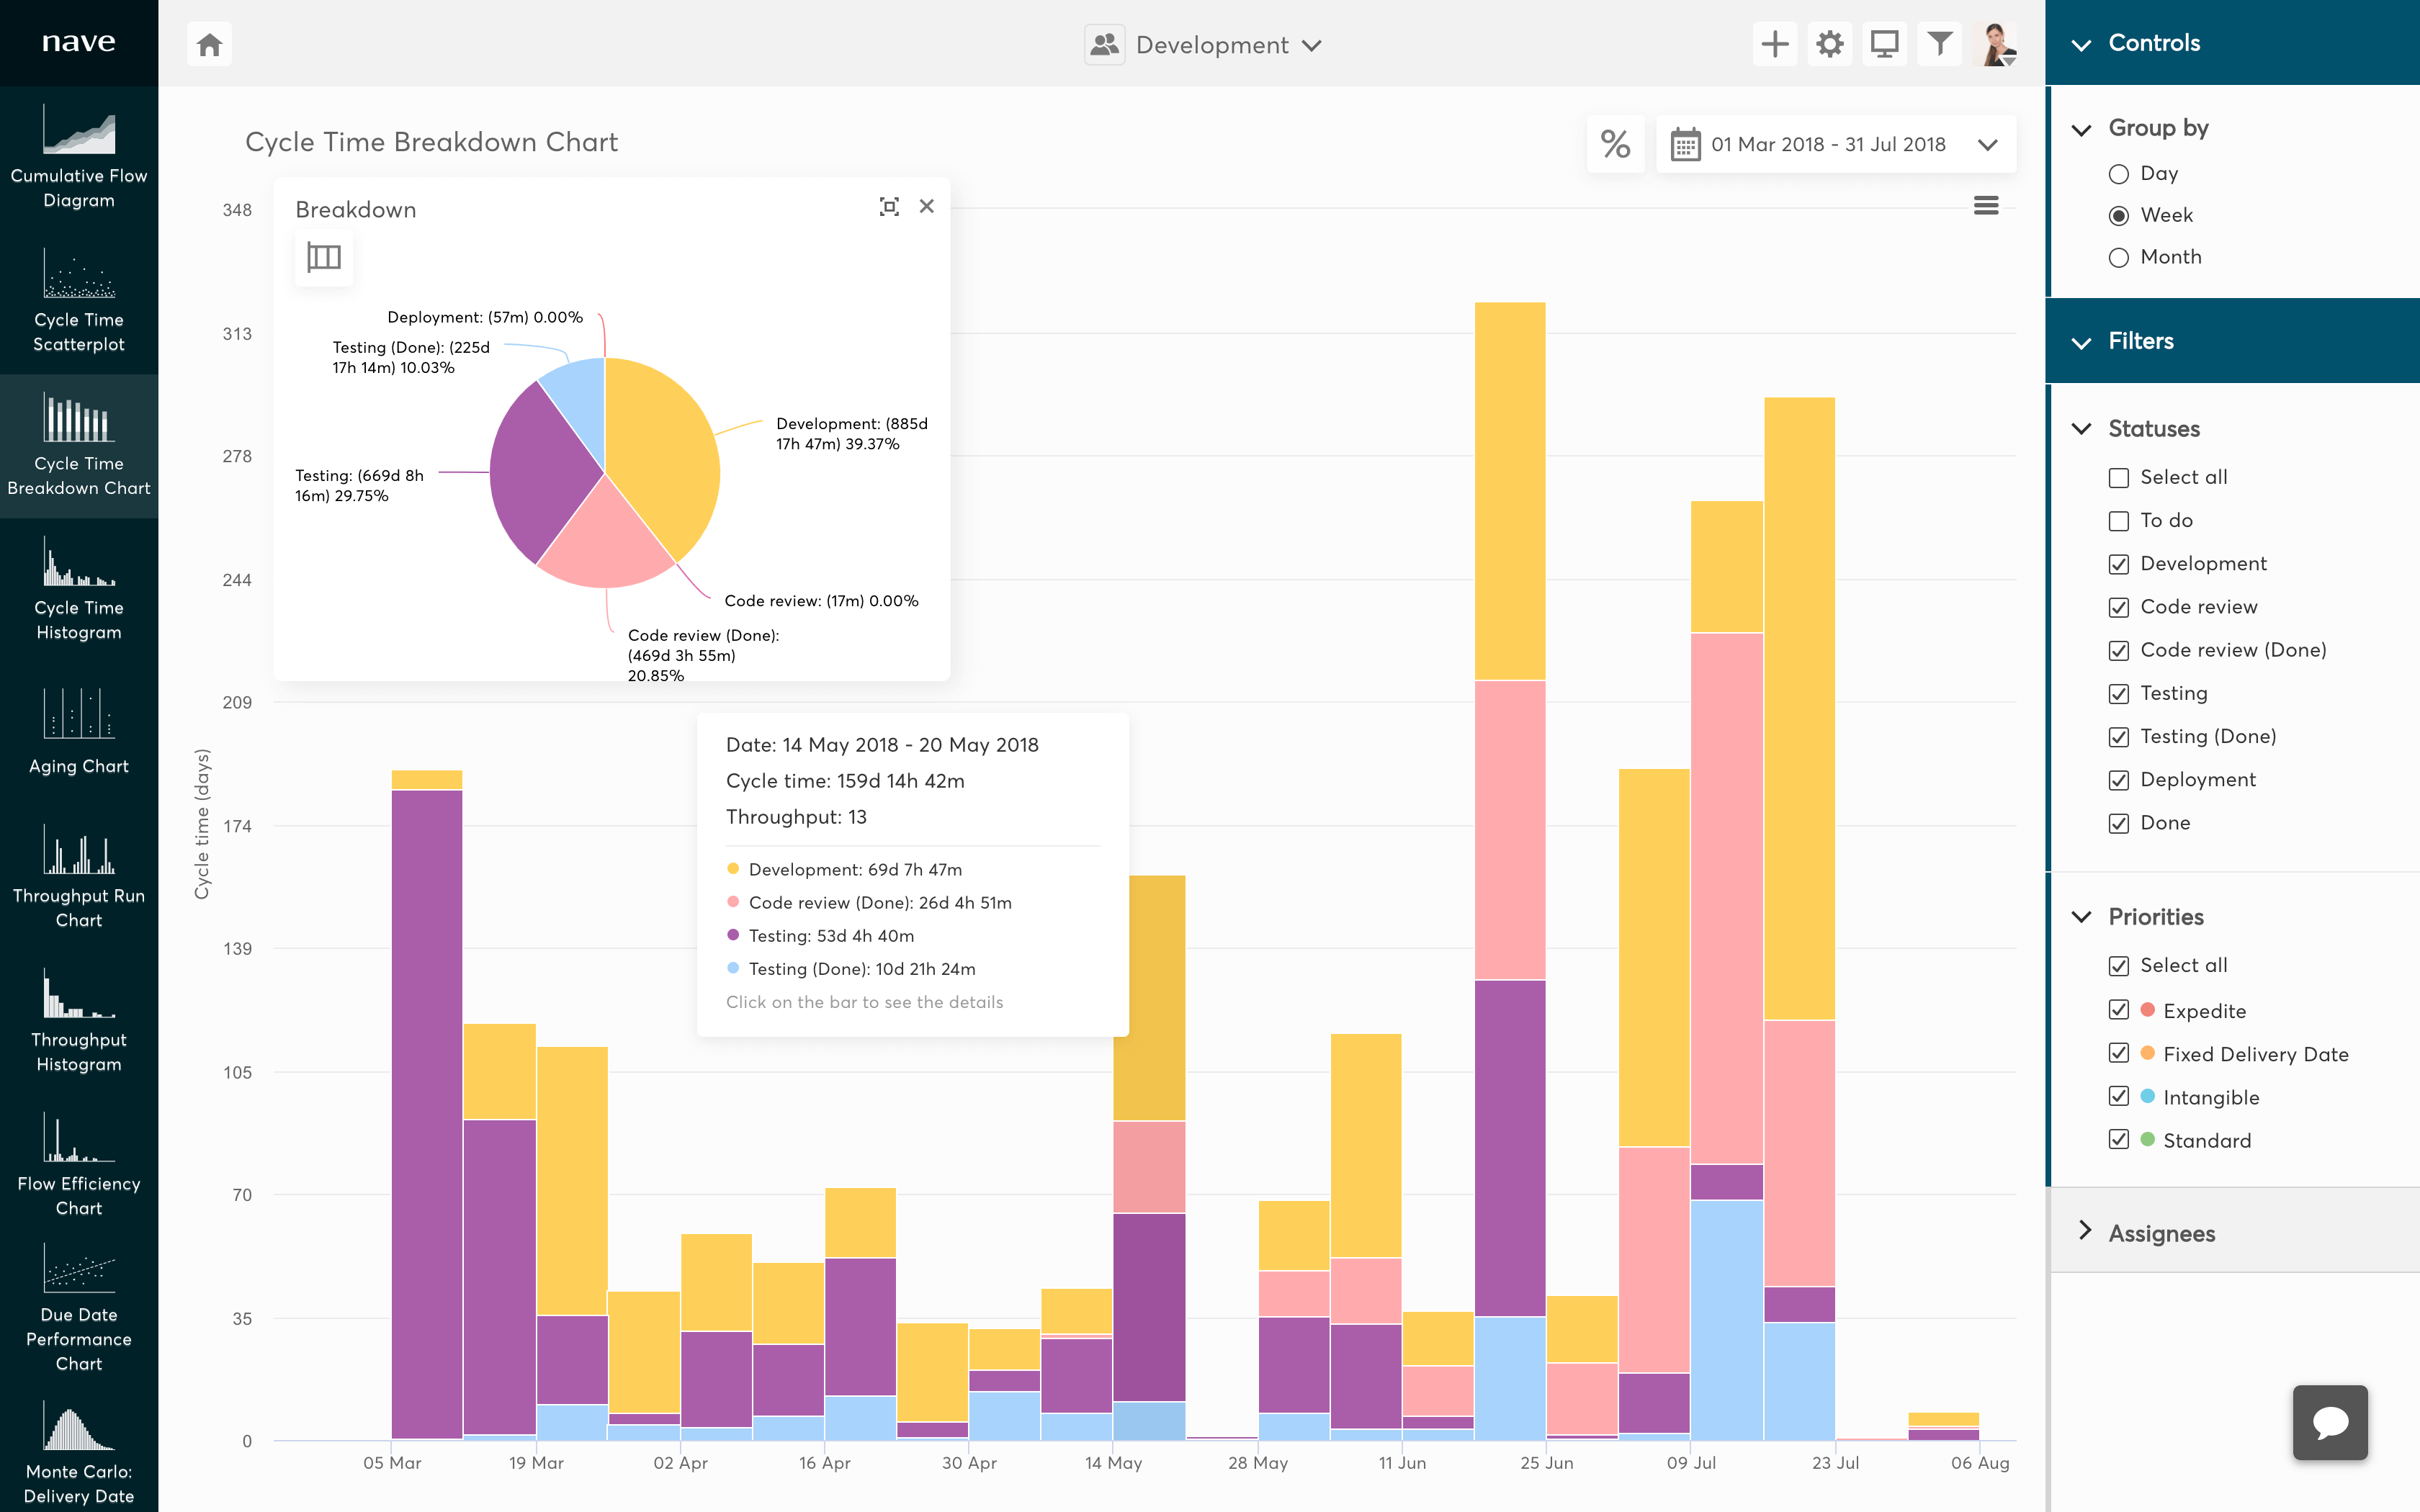Uncheck the Expedite priority checkbox

pos(2118,1010)
